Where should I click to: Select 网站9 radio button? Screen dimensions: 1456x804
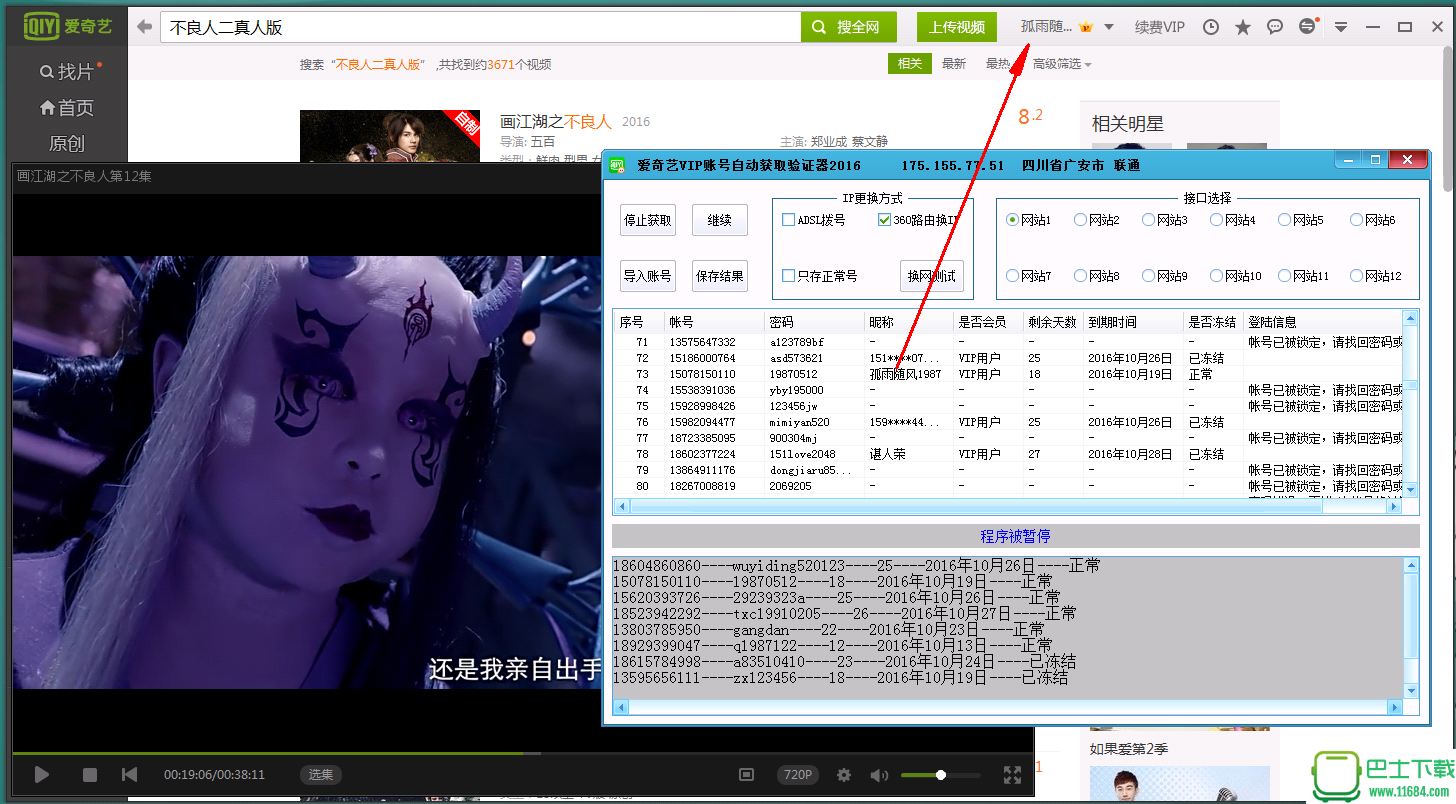1148,276
